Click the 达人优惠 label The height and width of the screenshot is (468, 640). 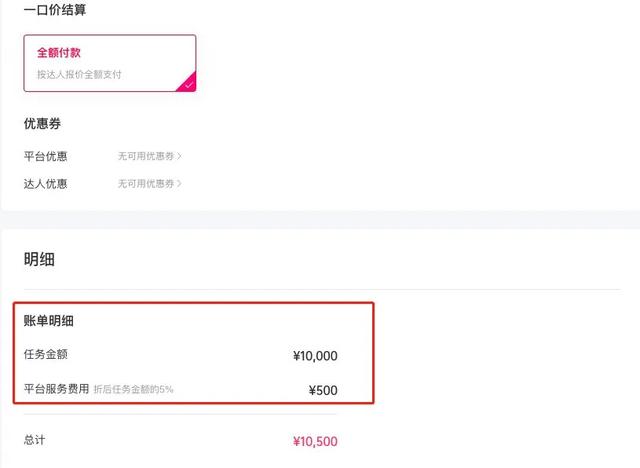45,184
